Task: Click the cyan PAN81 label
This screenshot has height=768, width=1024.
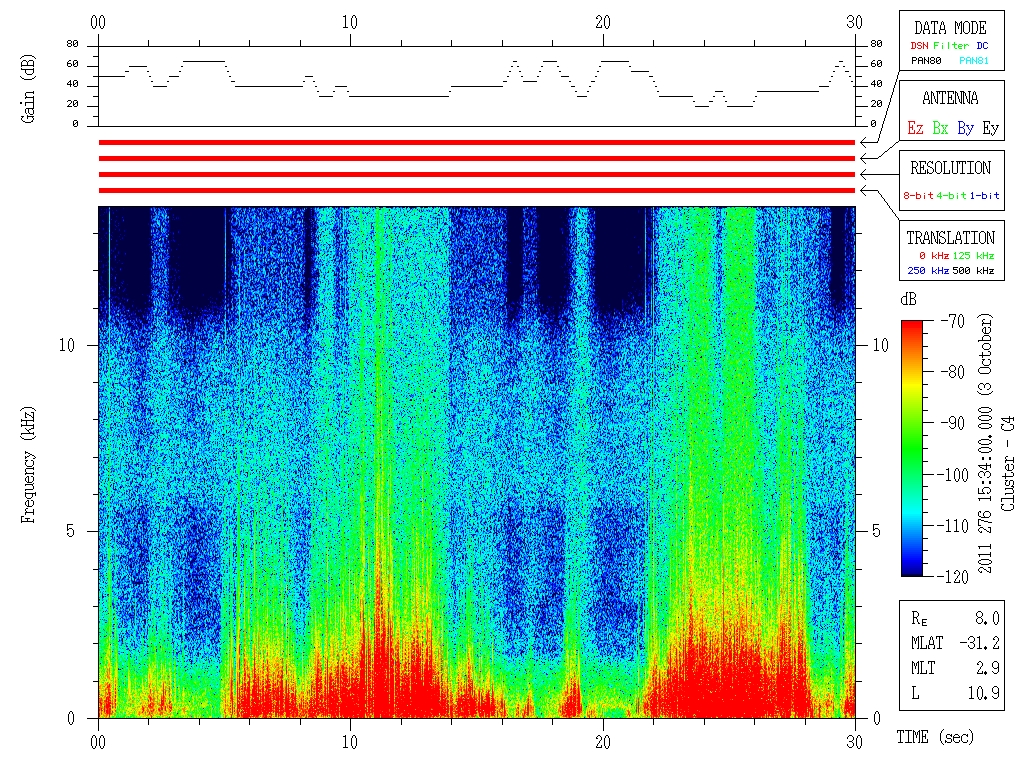Action: [x=974, y=61]
